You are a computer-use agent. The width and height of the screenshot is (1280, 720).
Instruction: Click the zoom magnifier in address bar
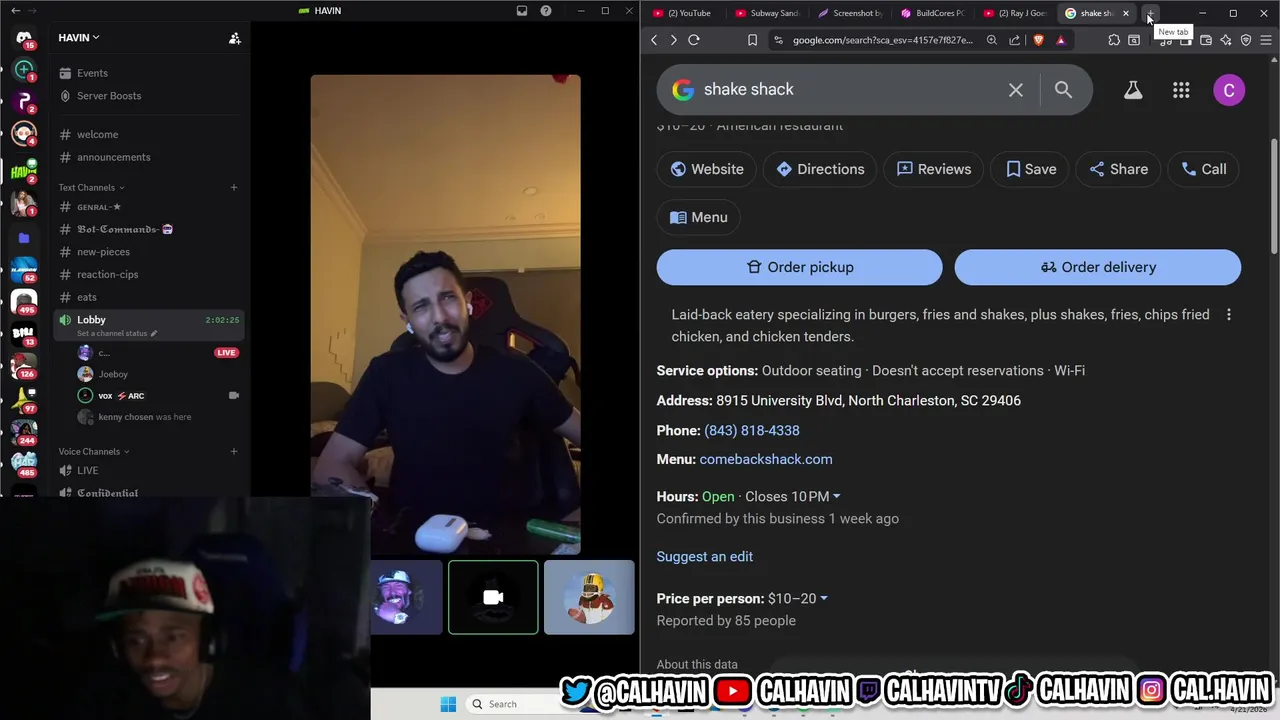pyautogui.click(x=992, y=40)
